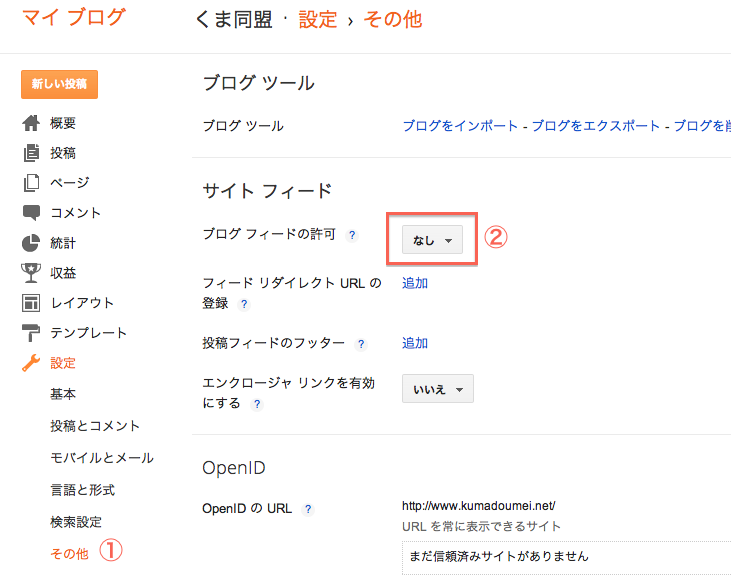This screenshot has width=731, height=580.
Task: Click the pie chart 統計 icon
Action: [x=31, y=243]
